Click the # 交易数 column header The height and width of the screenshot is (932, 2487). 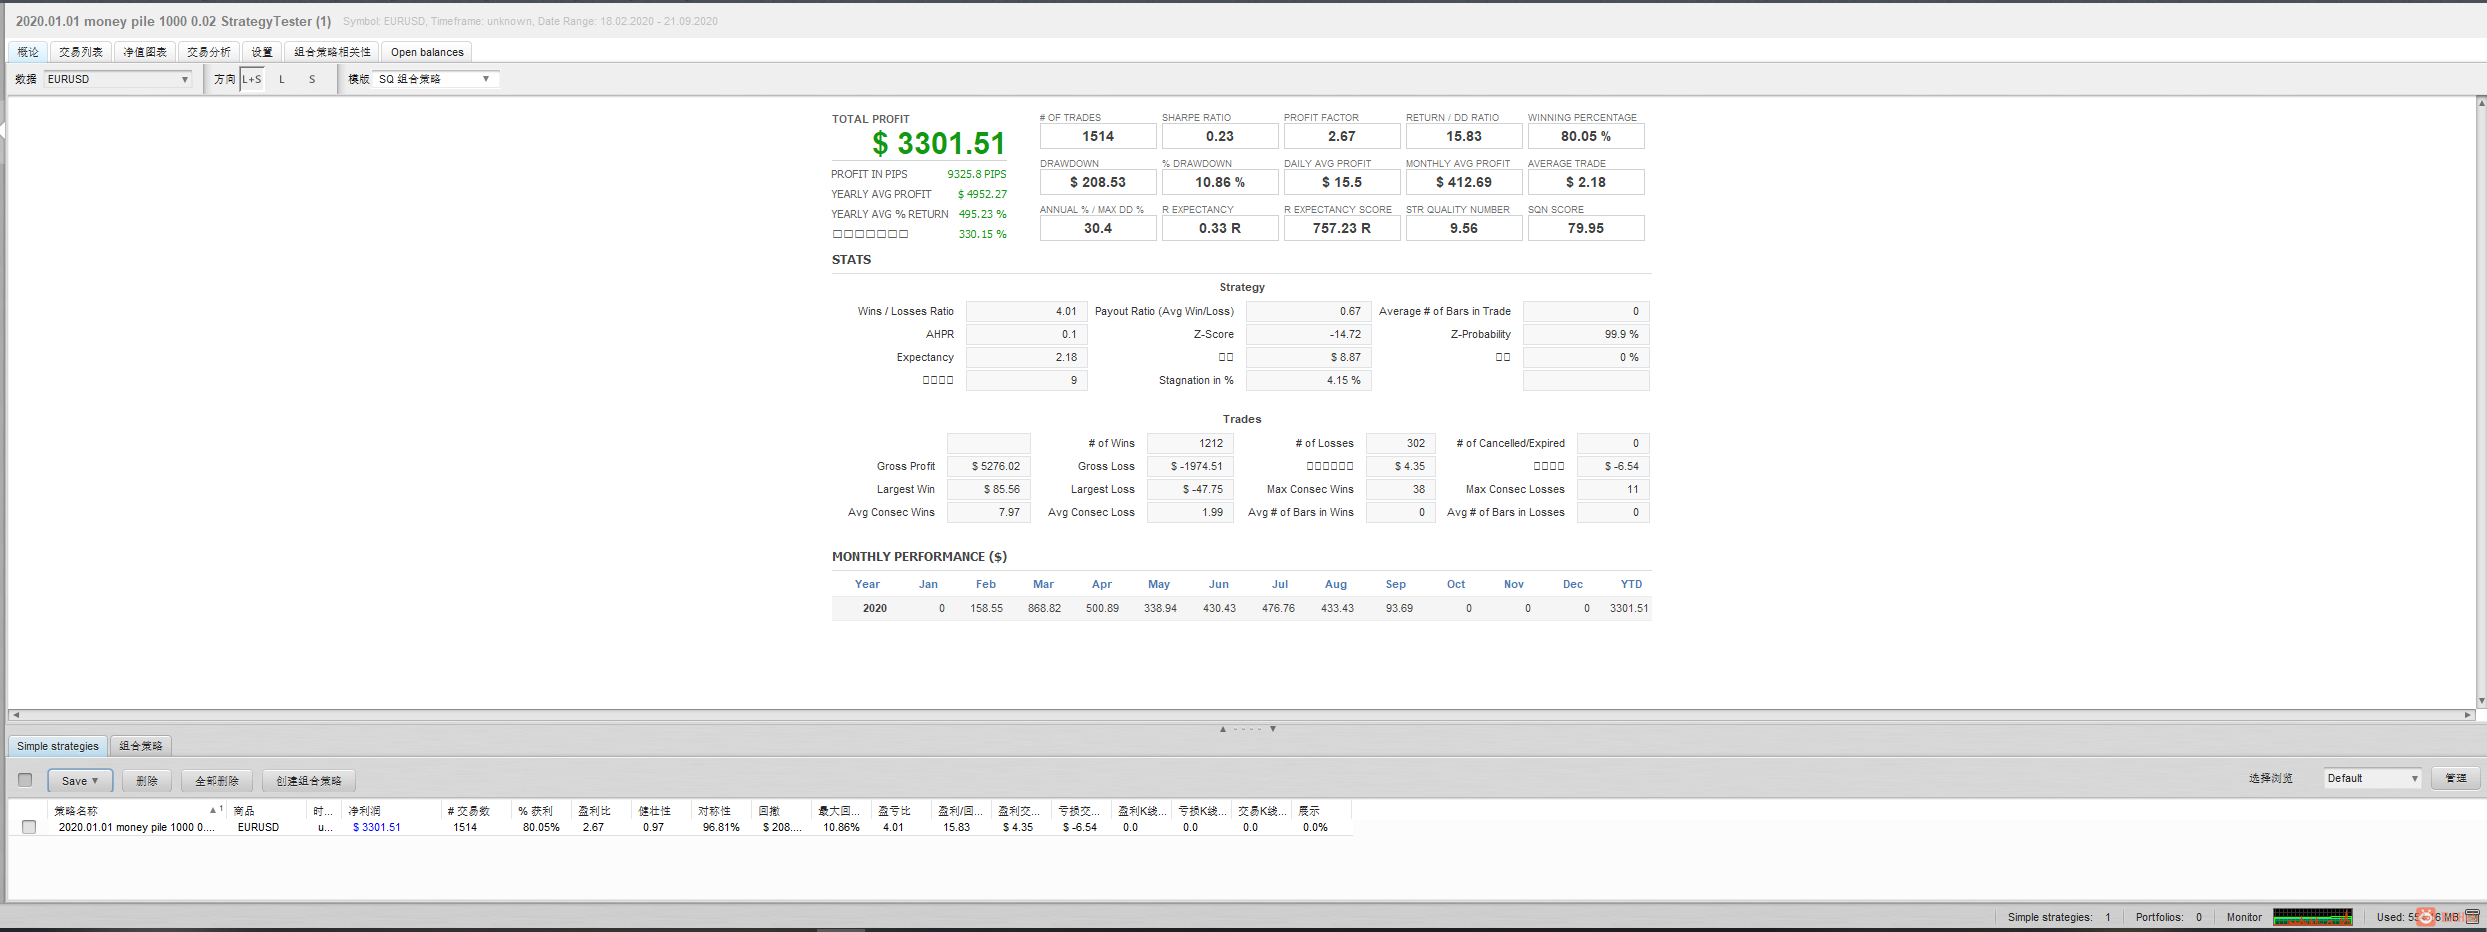[476, 811]
